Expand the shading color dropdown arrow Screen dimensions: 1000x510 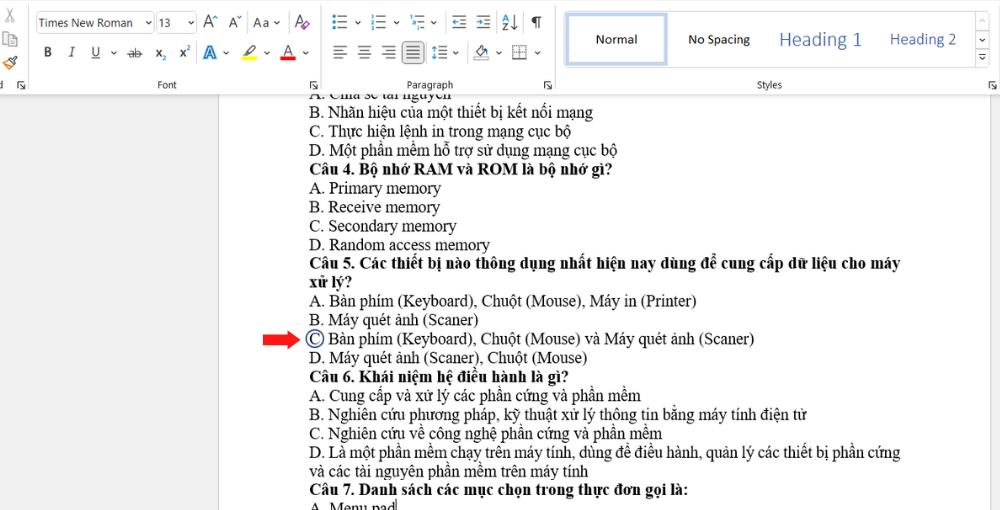[x=499, y=53]
